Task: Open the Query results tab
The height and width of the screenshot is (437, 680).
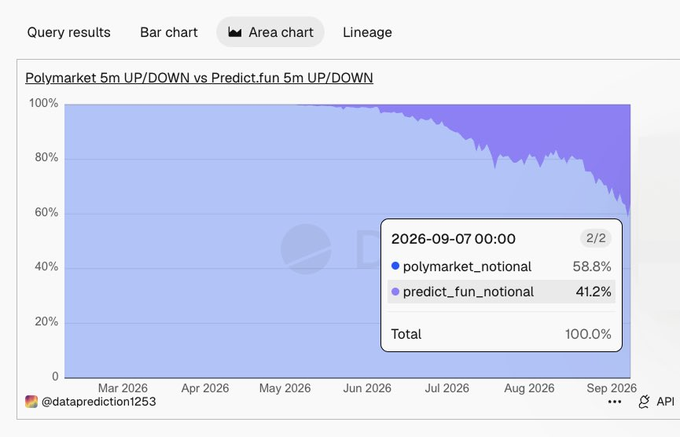Action: (x=69, y=33)
